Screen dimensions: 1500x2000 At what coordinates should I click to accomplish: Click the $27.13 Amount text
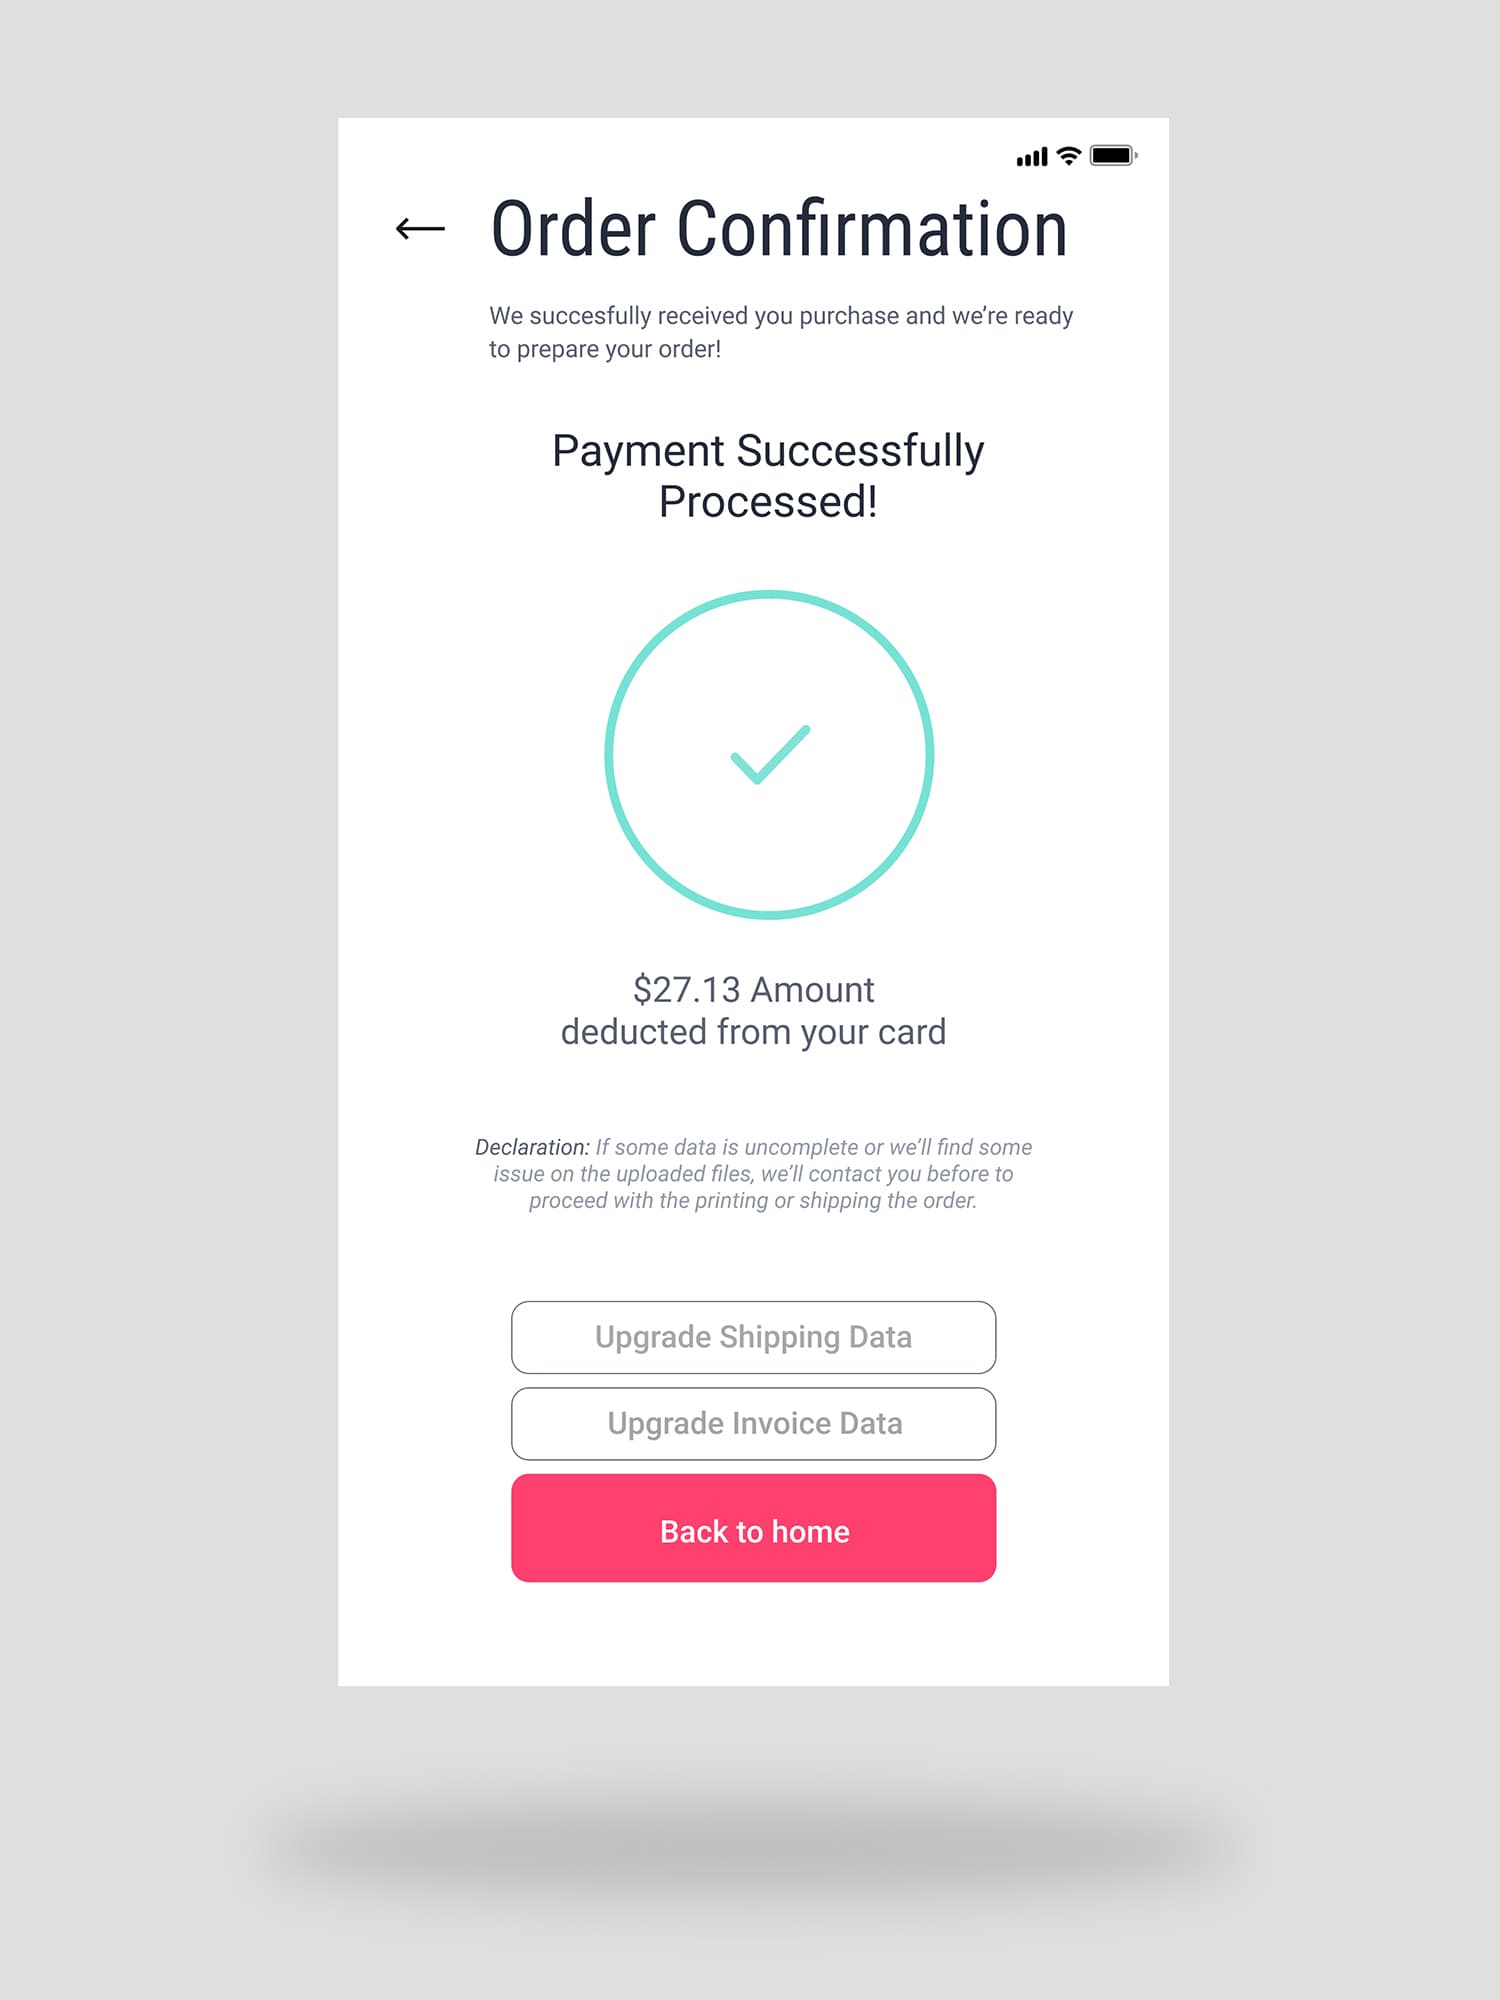pos(753,990)
